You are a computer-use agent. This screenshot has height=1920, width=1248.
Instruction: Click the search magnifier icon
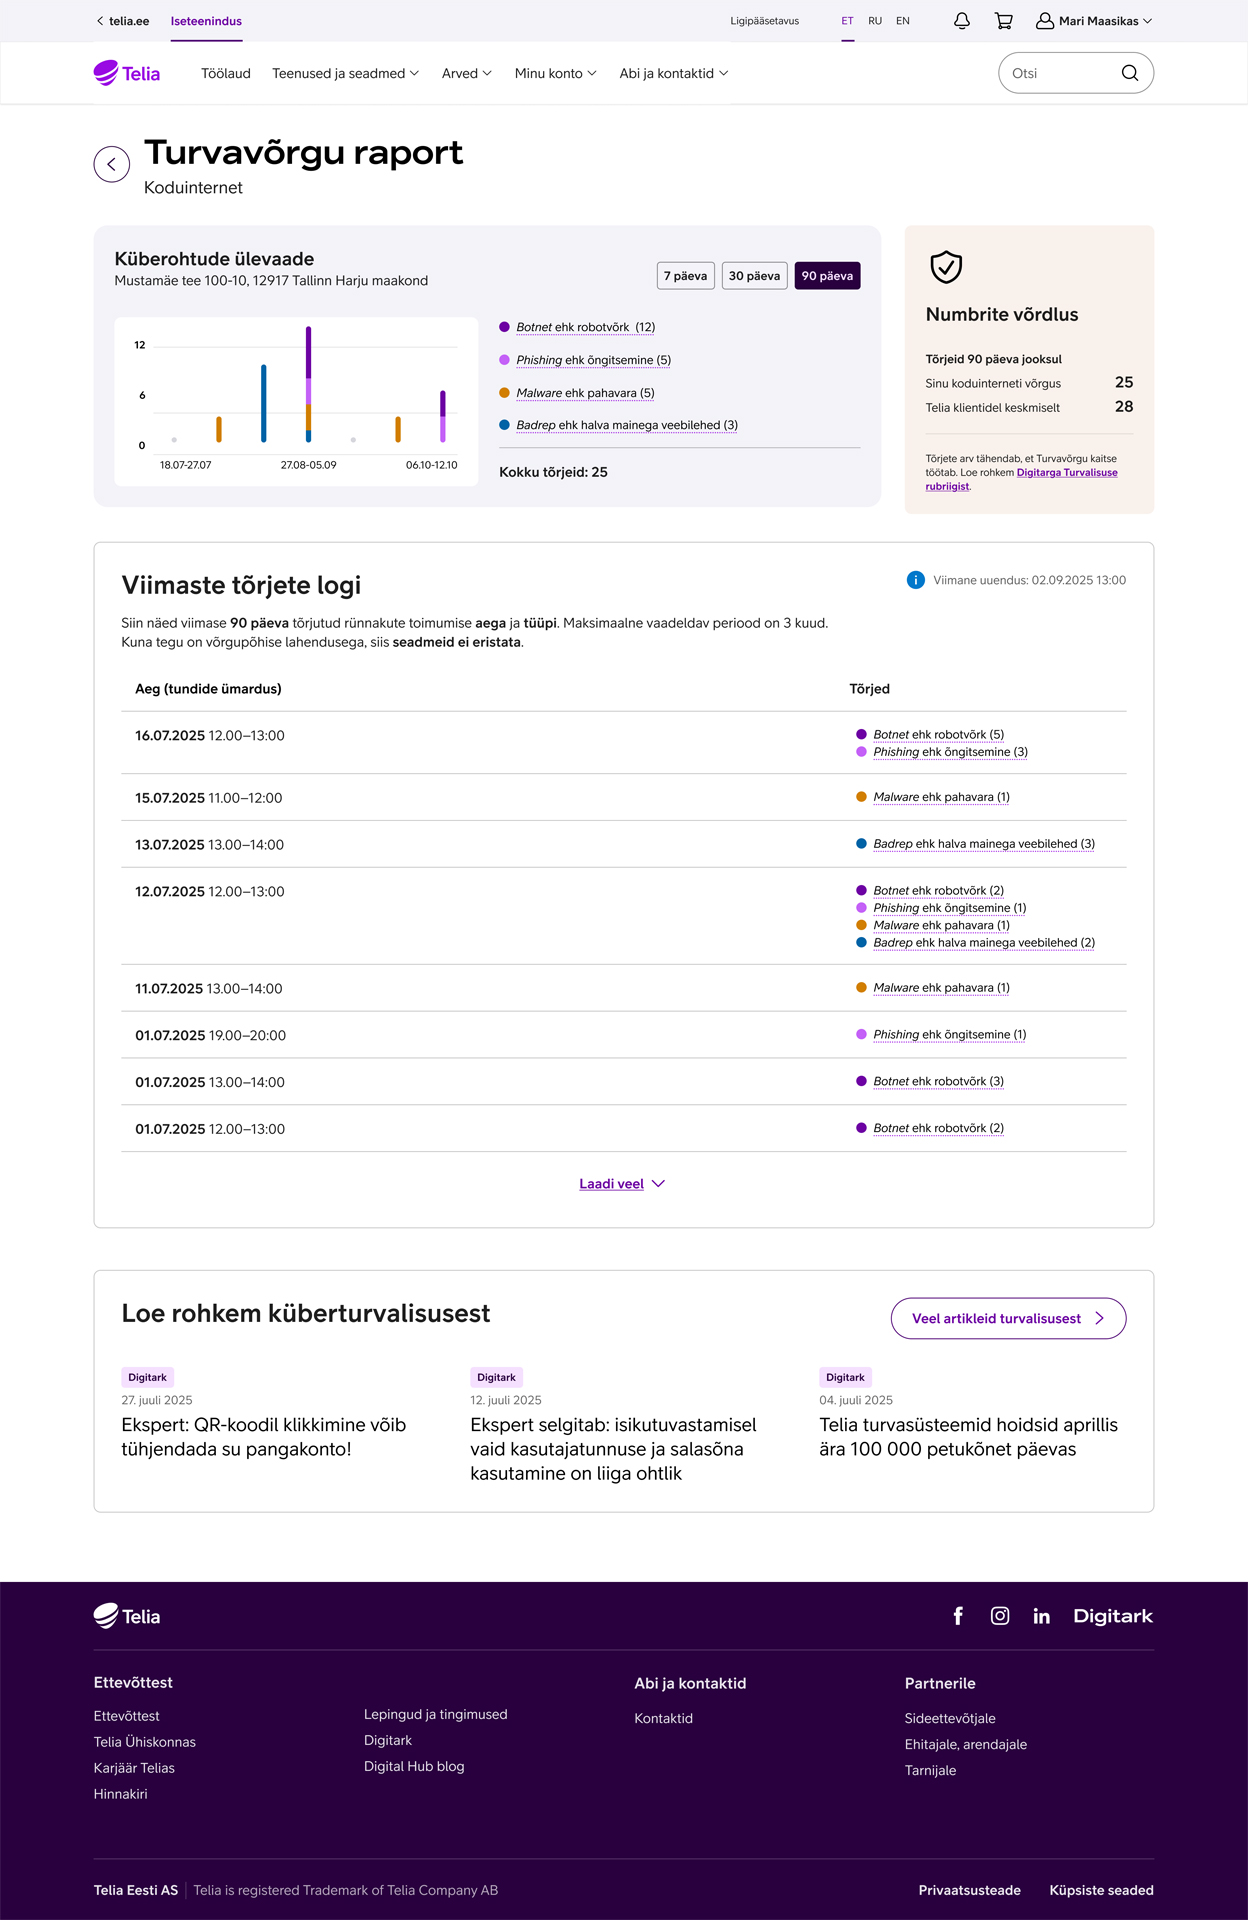click(x=1129, y=73)
